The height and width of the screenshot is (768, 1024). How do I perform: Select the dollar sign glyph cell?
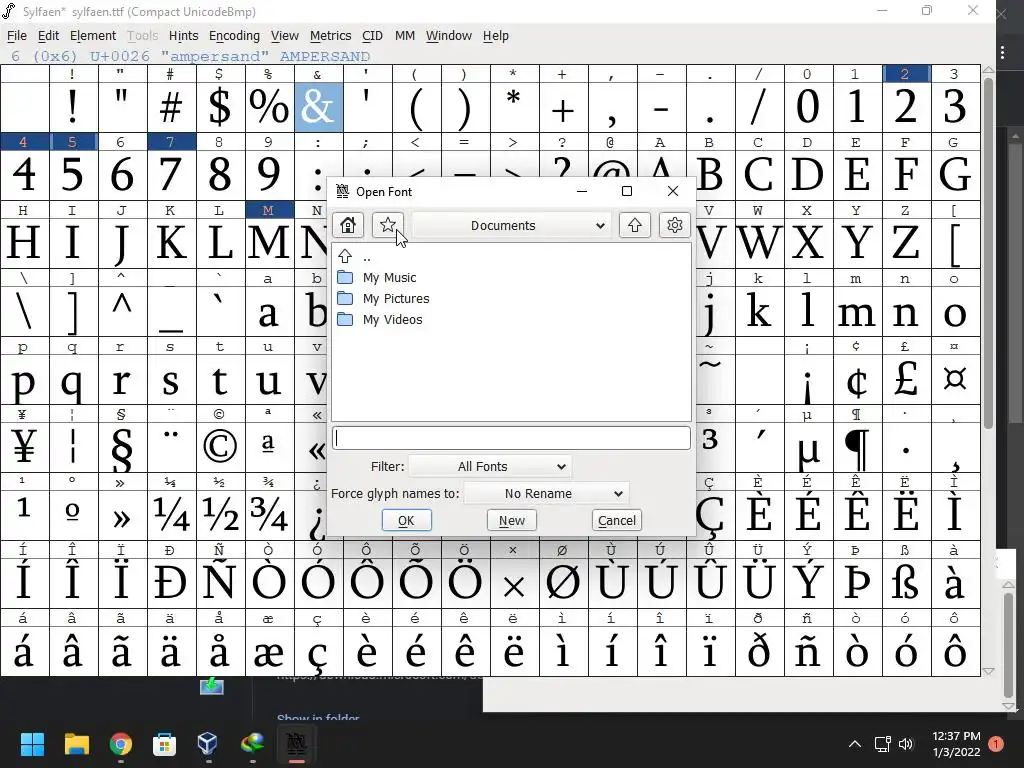(220, 107)
